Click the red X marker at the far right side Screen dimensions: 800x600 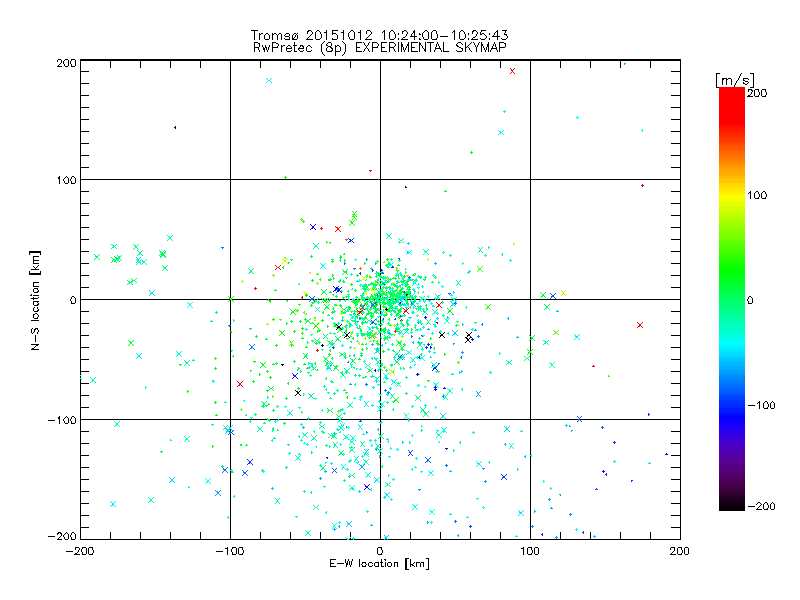click(640, 325)
